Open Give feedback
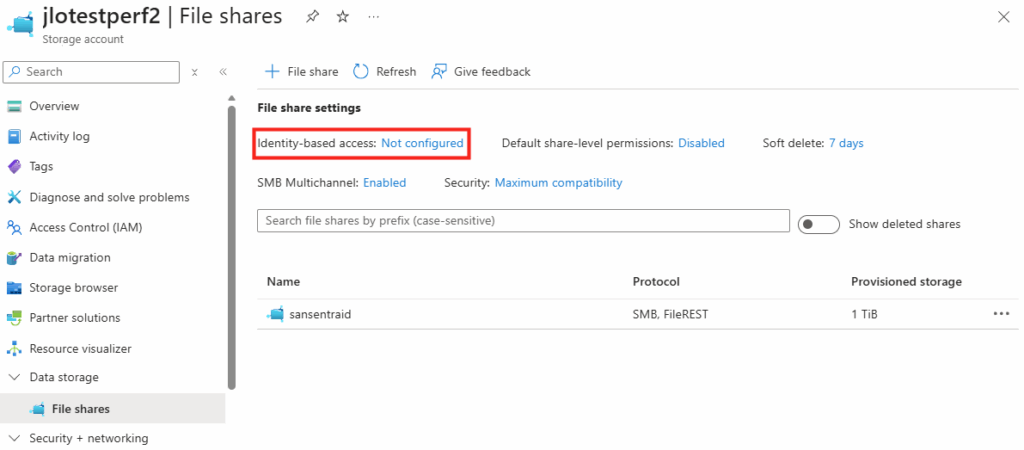The image size is (1024, 450). coord(480,71)
